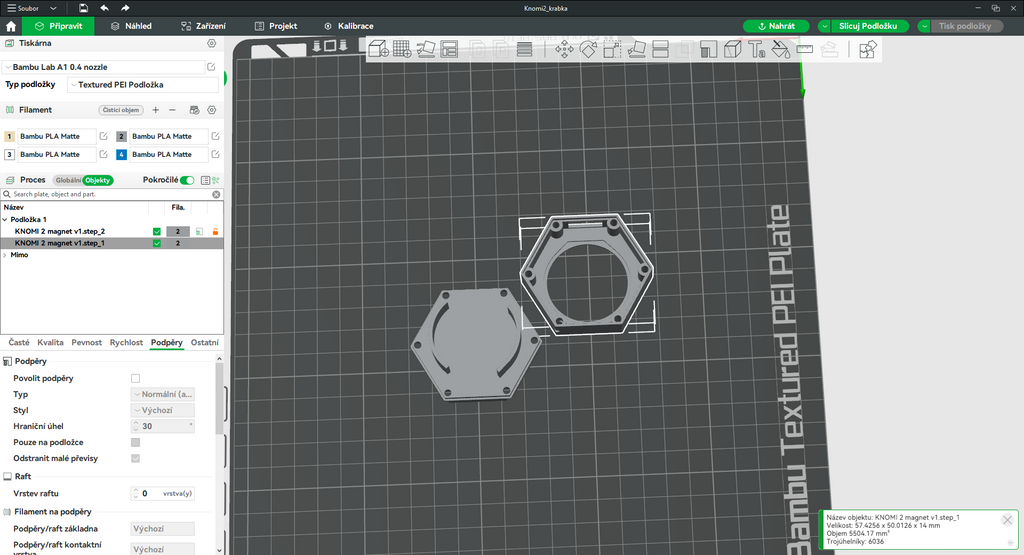Open the Textured PEI Podložka dropdown
The width and height of the screenshot is (1024, 555).
(143, 85)
